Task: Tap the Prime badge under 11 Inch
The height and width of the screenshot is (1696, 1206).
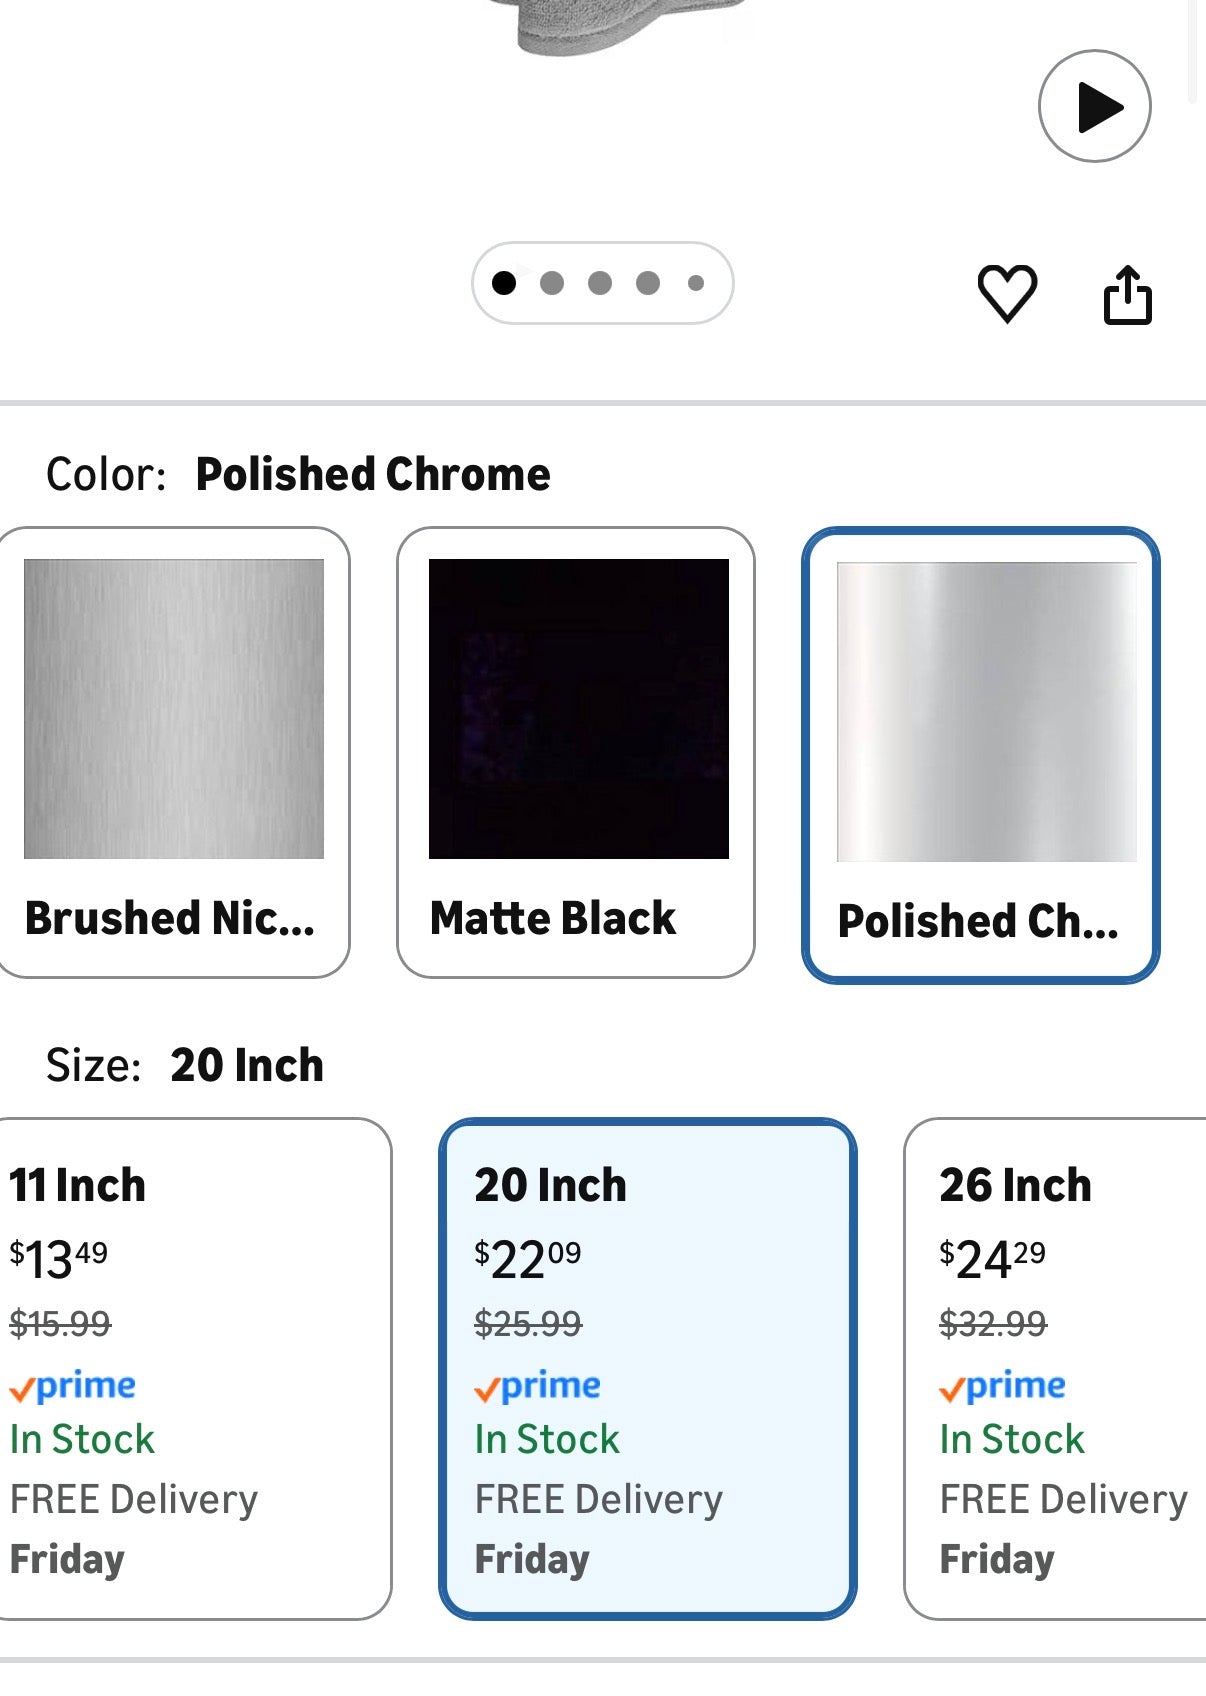Action: click(x=72, y=1386)
